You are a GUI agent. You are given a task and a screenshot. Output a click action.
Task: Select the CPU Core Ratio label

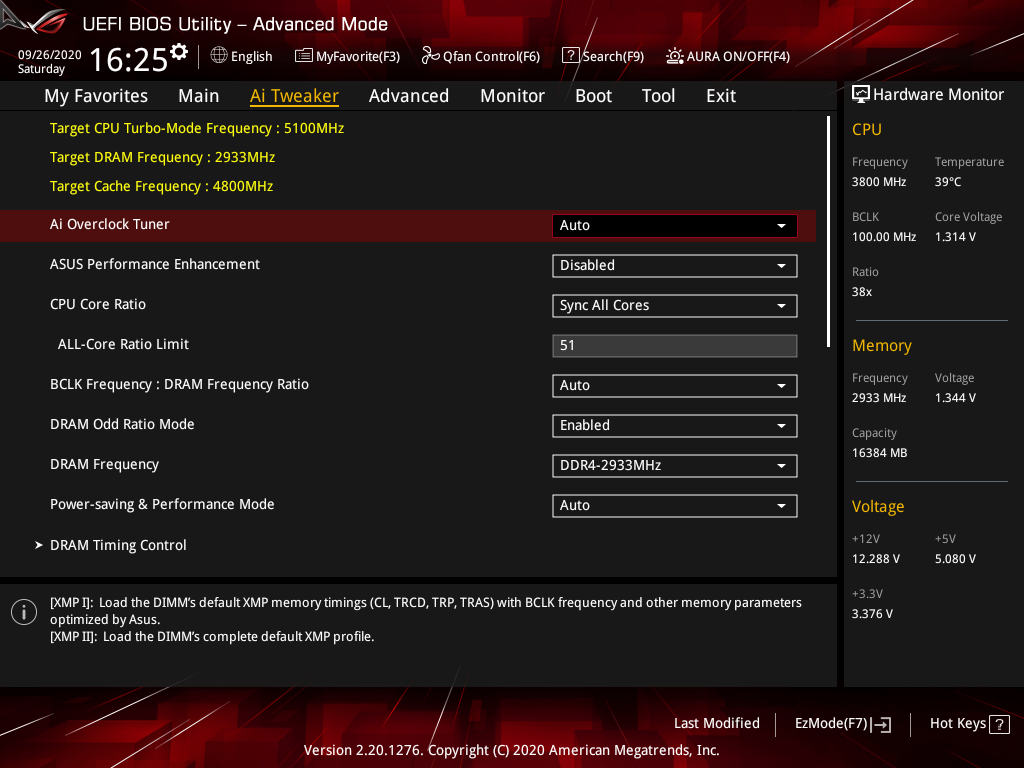(x=98, y=304)
